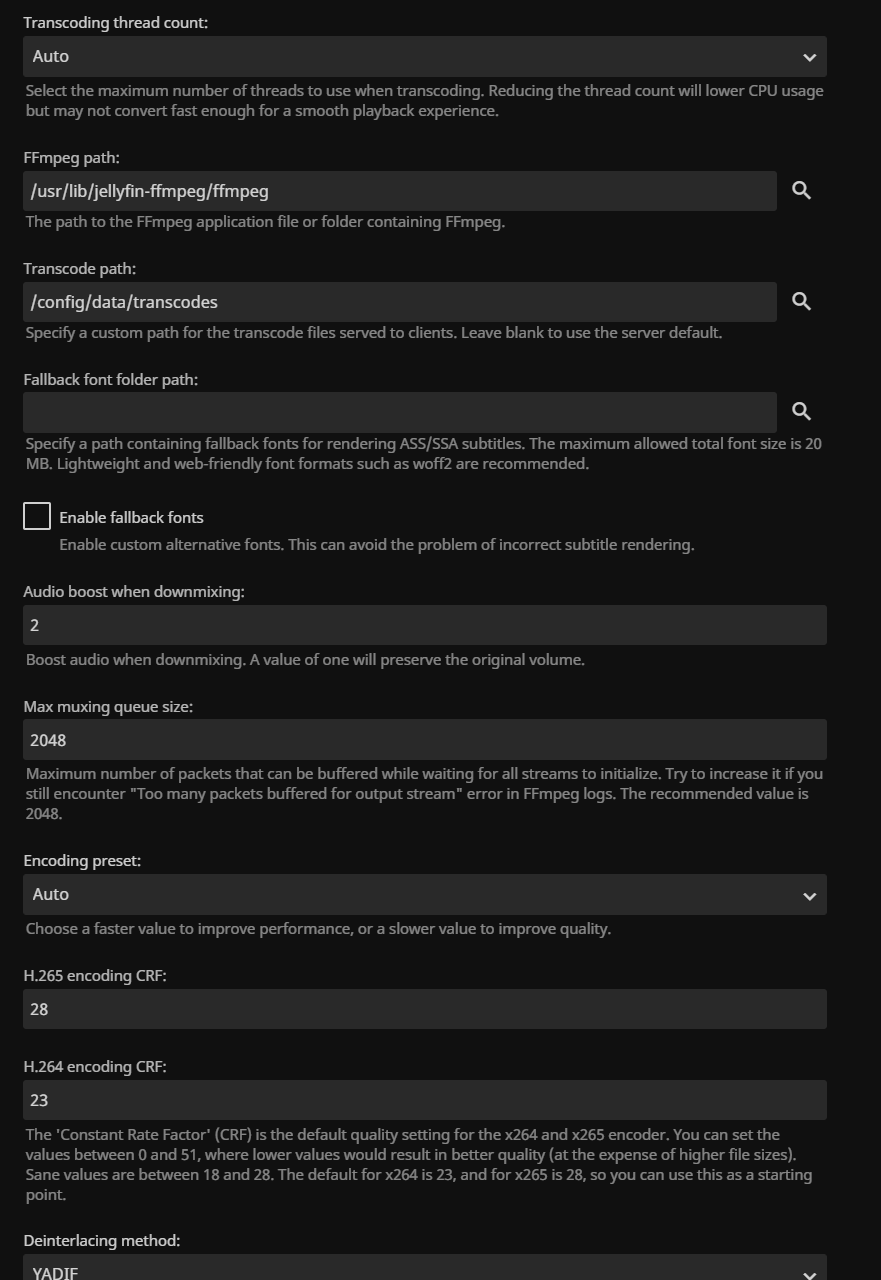881x1280 pixels.
Task: Click the Enable fallback fonts label
Action: coord(131,517)
